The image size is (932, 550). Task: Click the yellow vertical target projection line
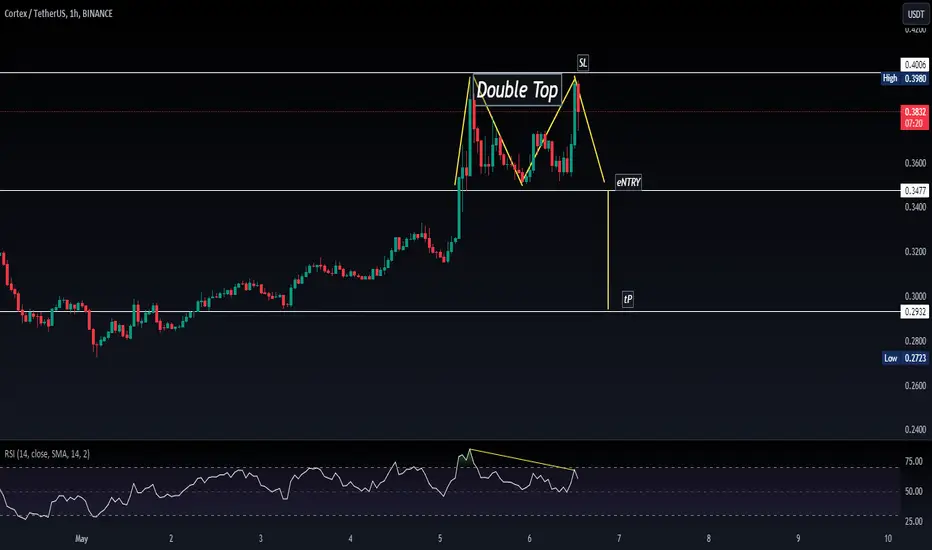[608, 250]
